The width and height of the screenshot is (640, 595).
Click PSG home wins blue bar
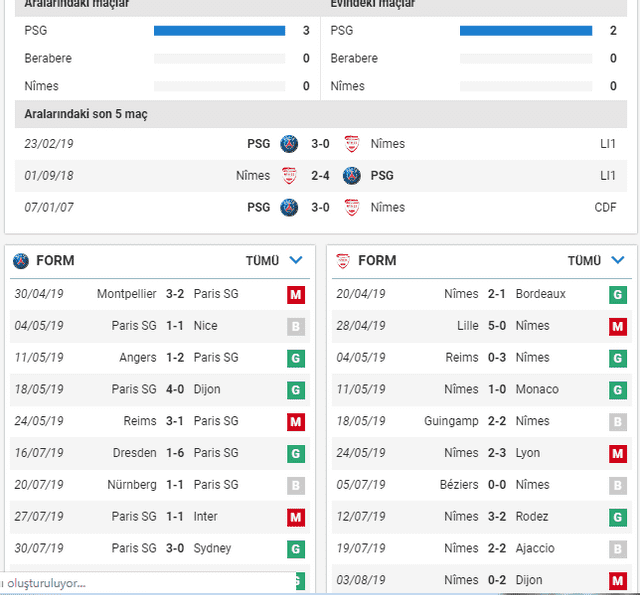click(x=526, y=31)
